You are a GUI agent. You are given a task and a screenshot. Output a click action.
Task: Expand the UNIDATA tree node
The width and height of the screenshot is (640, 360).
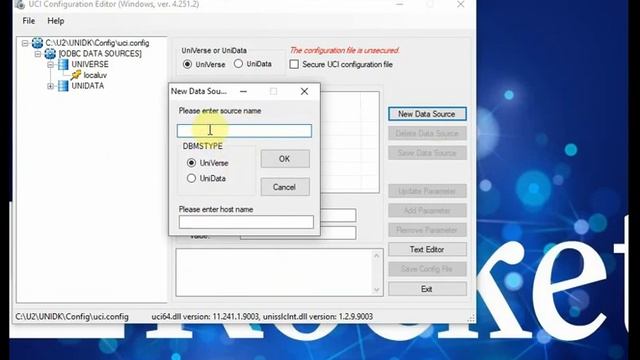tap(50, 86)
